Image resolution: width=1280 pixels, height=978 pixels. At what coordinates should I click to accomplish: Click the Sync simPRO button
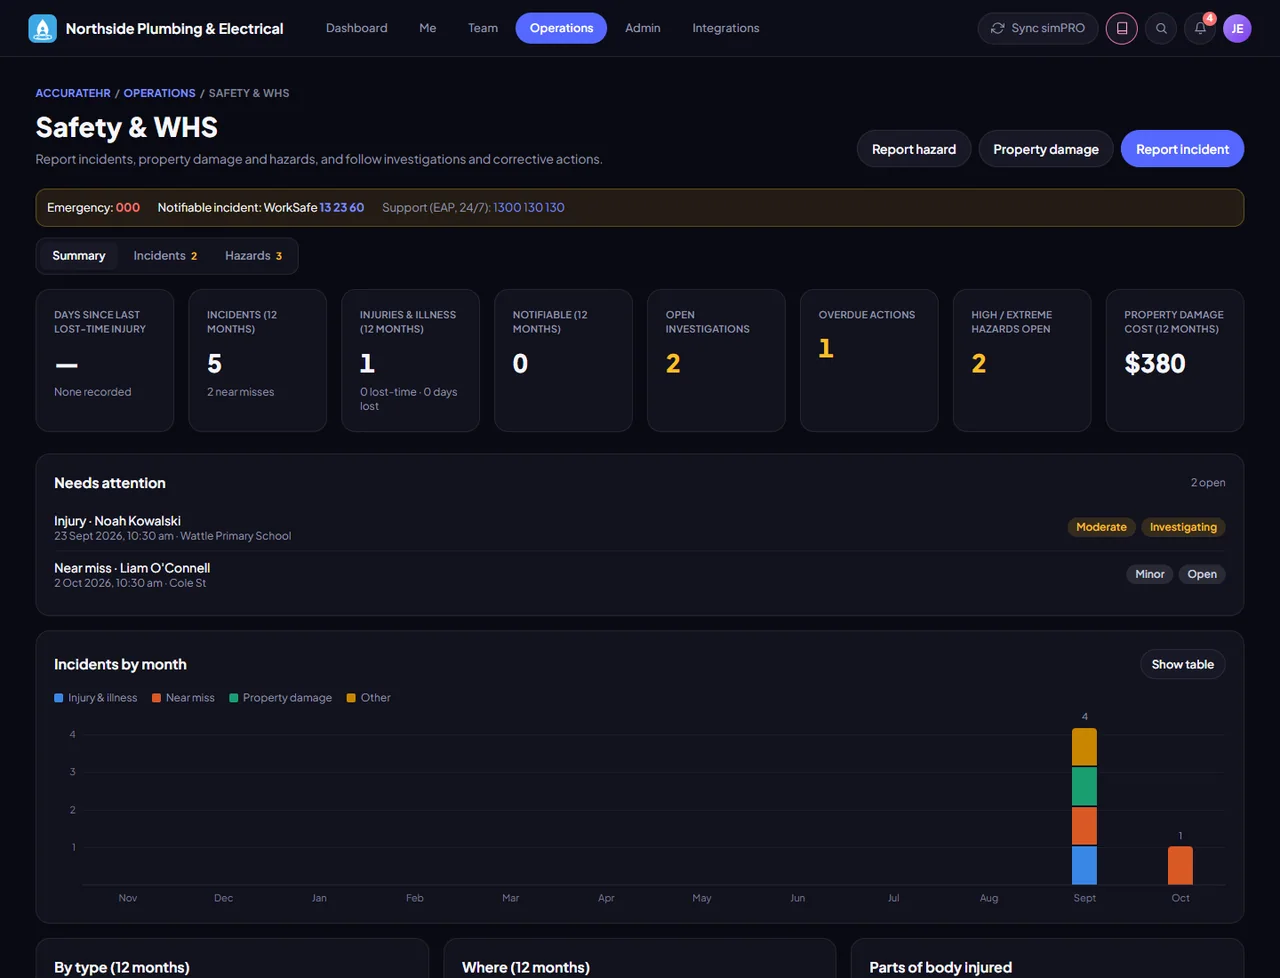[x=1038, y=28]
